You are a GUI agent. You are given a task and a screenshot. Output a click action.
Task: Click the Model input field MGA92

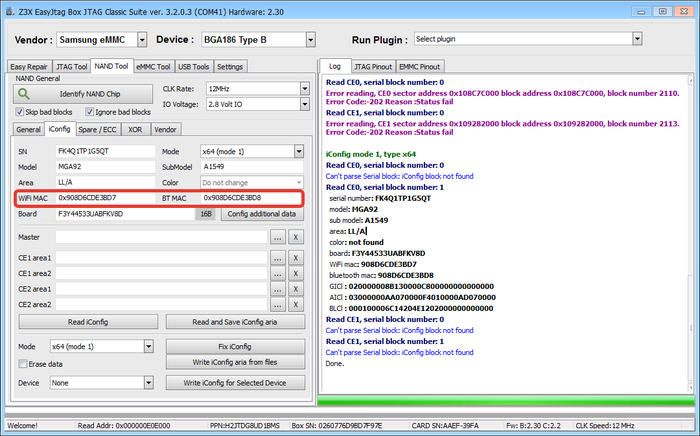click(105, 167)
